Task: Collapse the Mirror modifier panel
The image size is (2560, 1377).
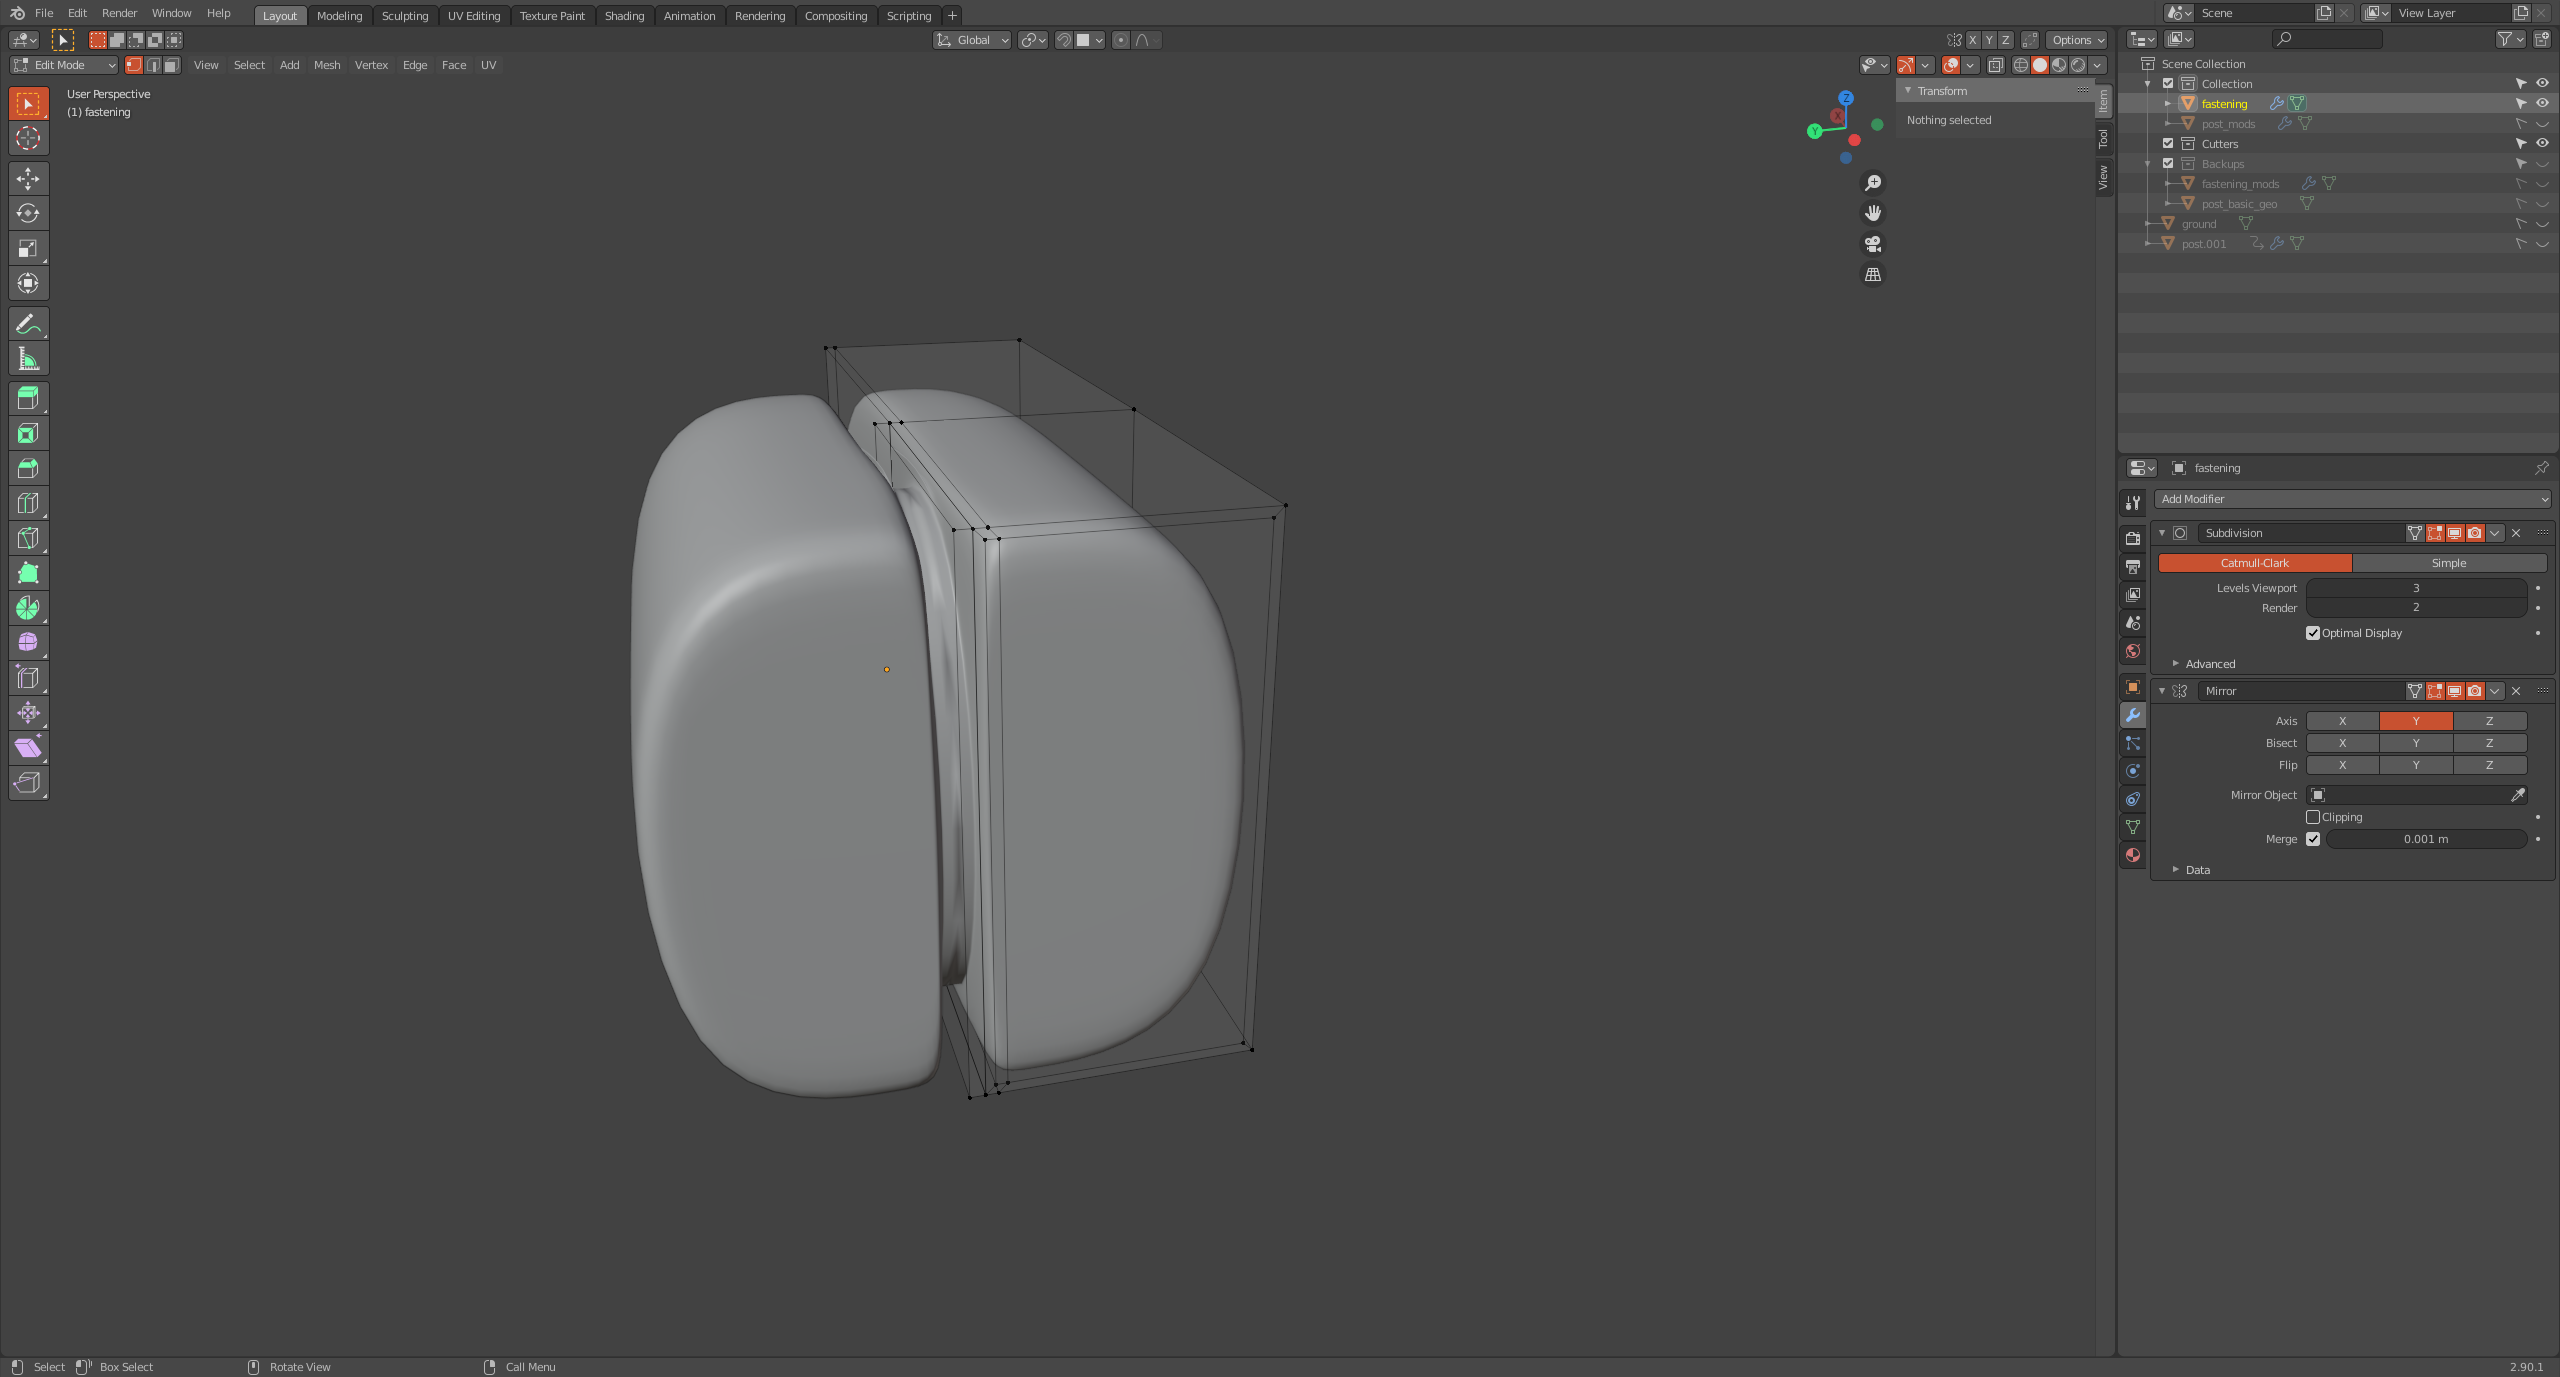Action: [2162, 691]
